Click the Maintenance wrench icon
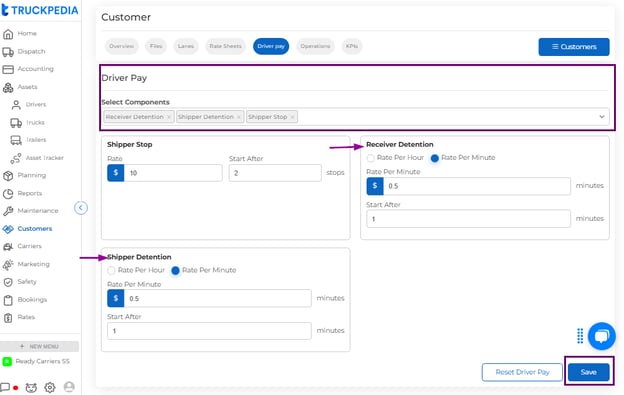The image size is (624, 395). point(8,211)
